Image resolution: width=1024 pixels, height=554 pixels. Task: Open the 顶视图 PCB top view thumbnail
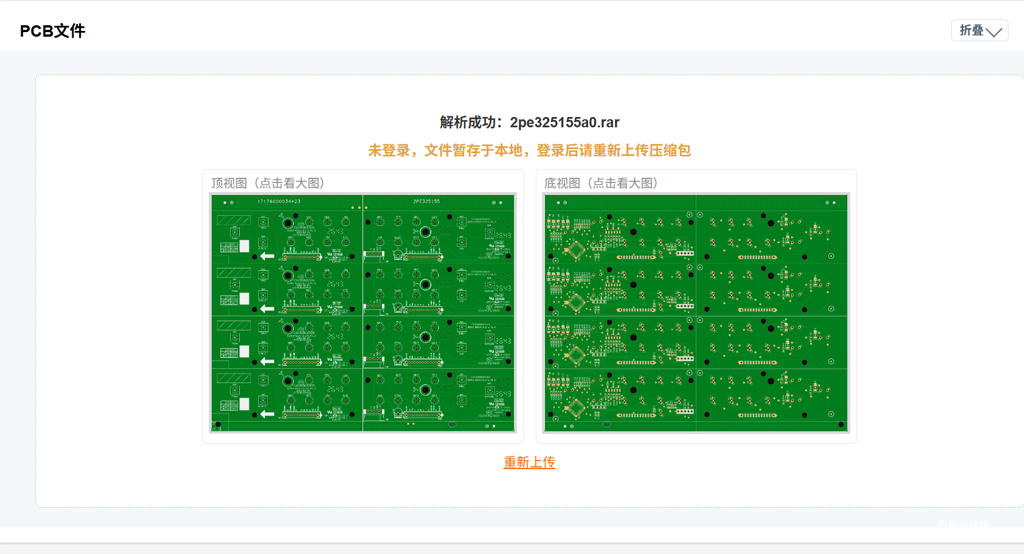coord(363,313)
